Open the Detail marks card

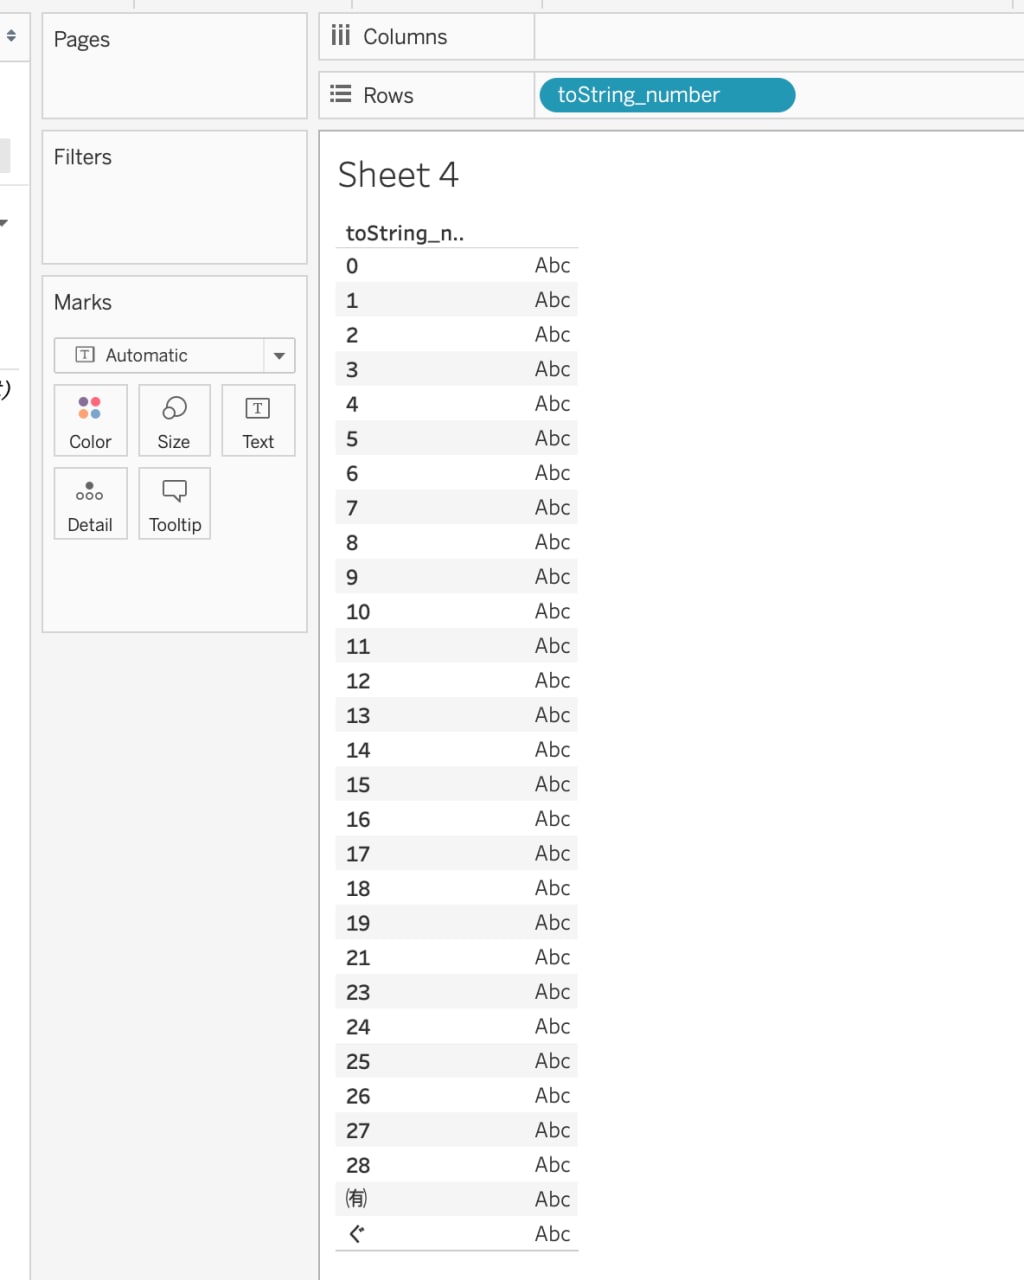(x=90, y=504)
